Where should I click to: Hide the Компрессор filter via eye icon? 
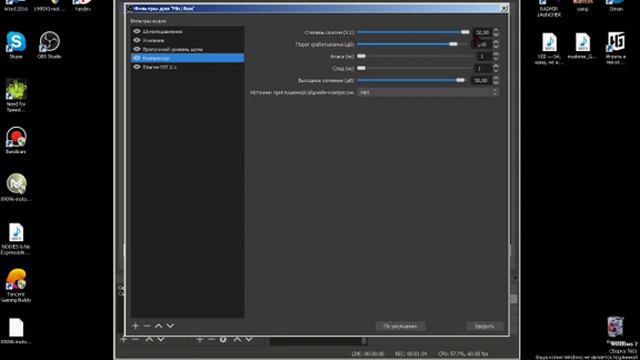[x=137, y=58]
